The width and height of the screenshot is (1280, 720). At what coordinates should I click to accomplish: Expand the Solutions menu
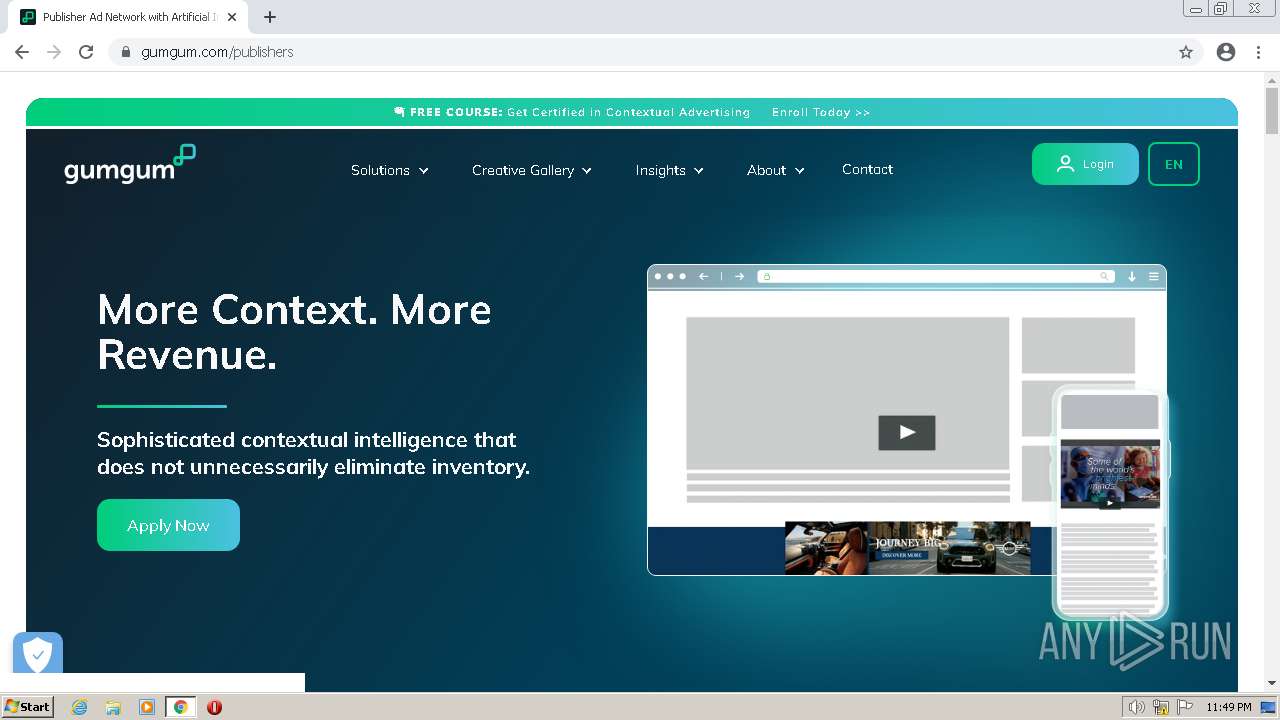(390, 170)
